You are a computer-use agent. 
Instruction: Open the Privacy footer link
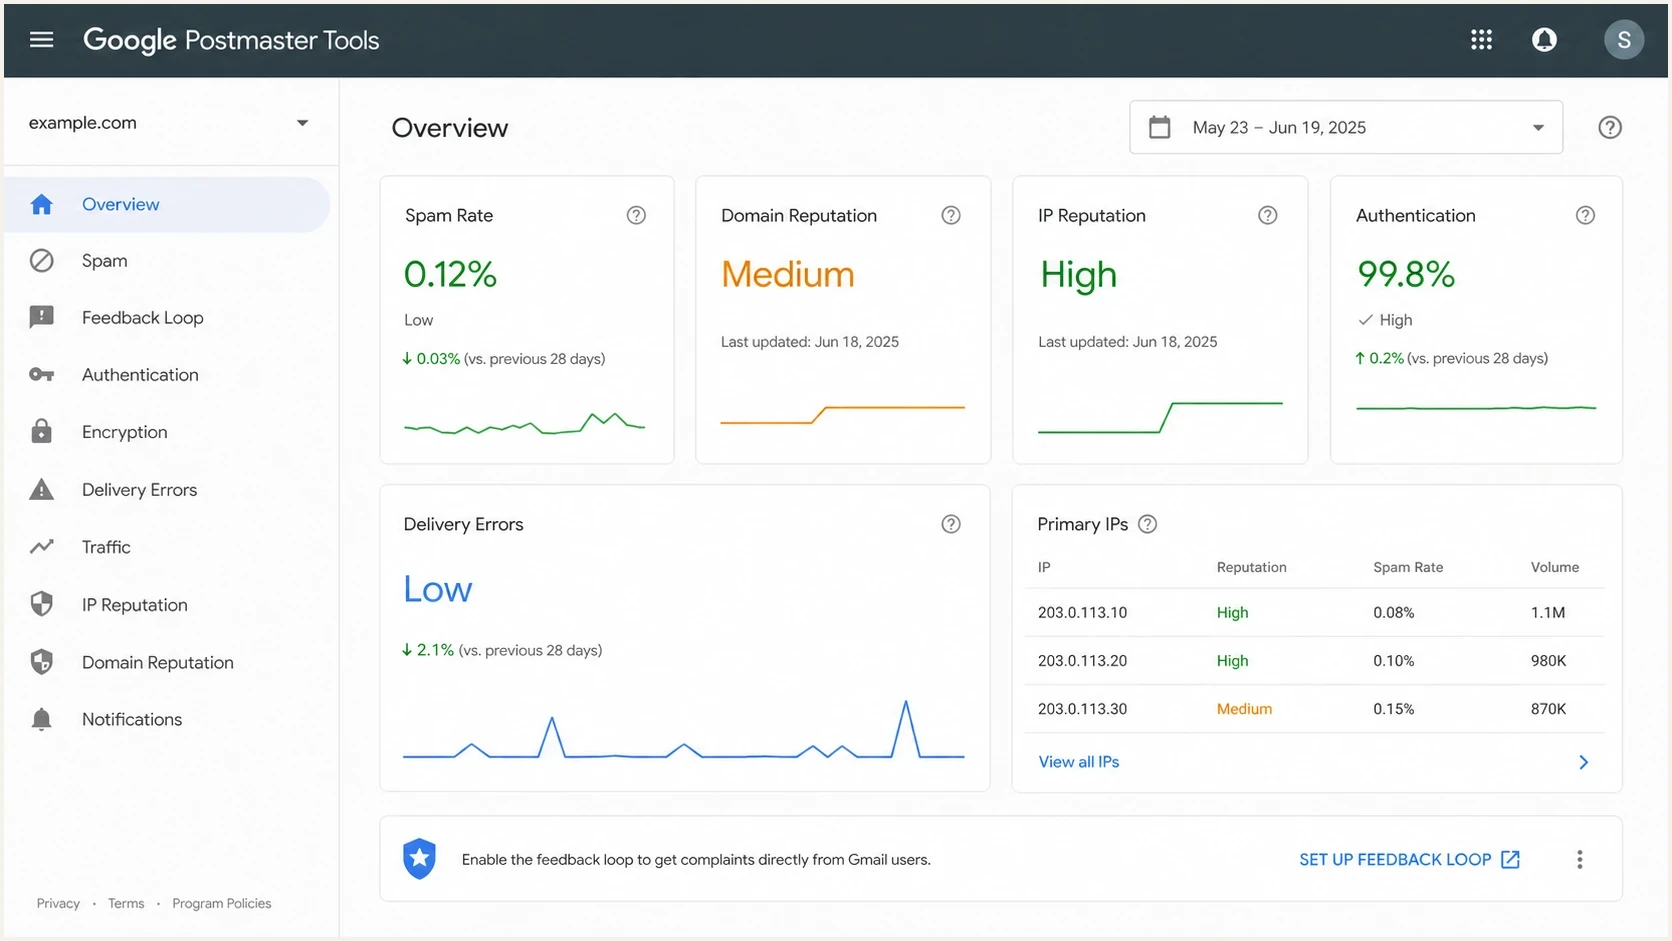[58, 903]
